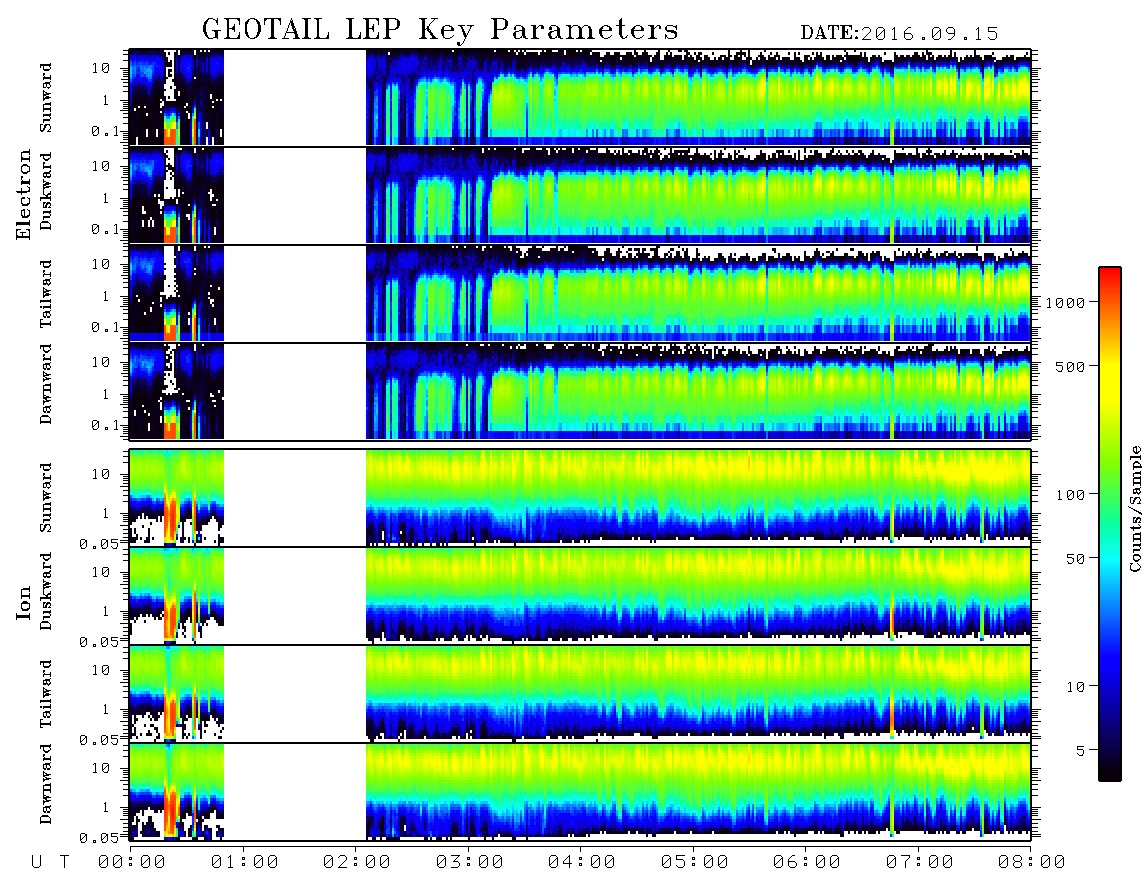The height and width of the screenshot is (880, 1142).
Task: Click the 05:00 time tick label
Action: 695,863
